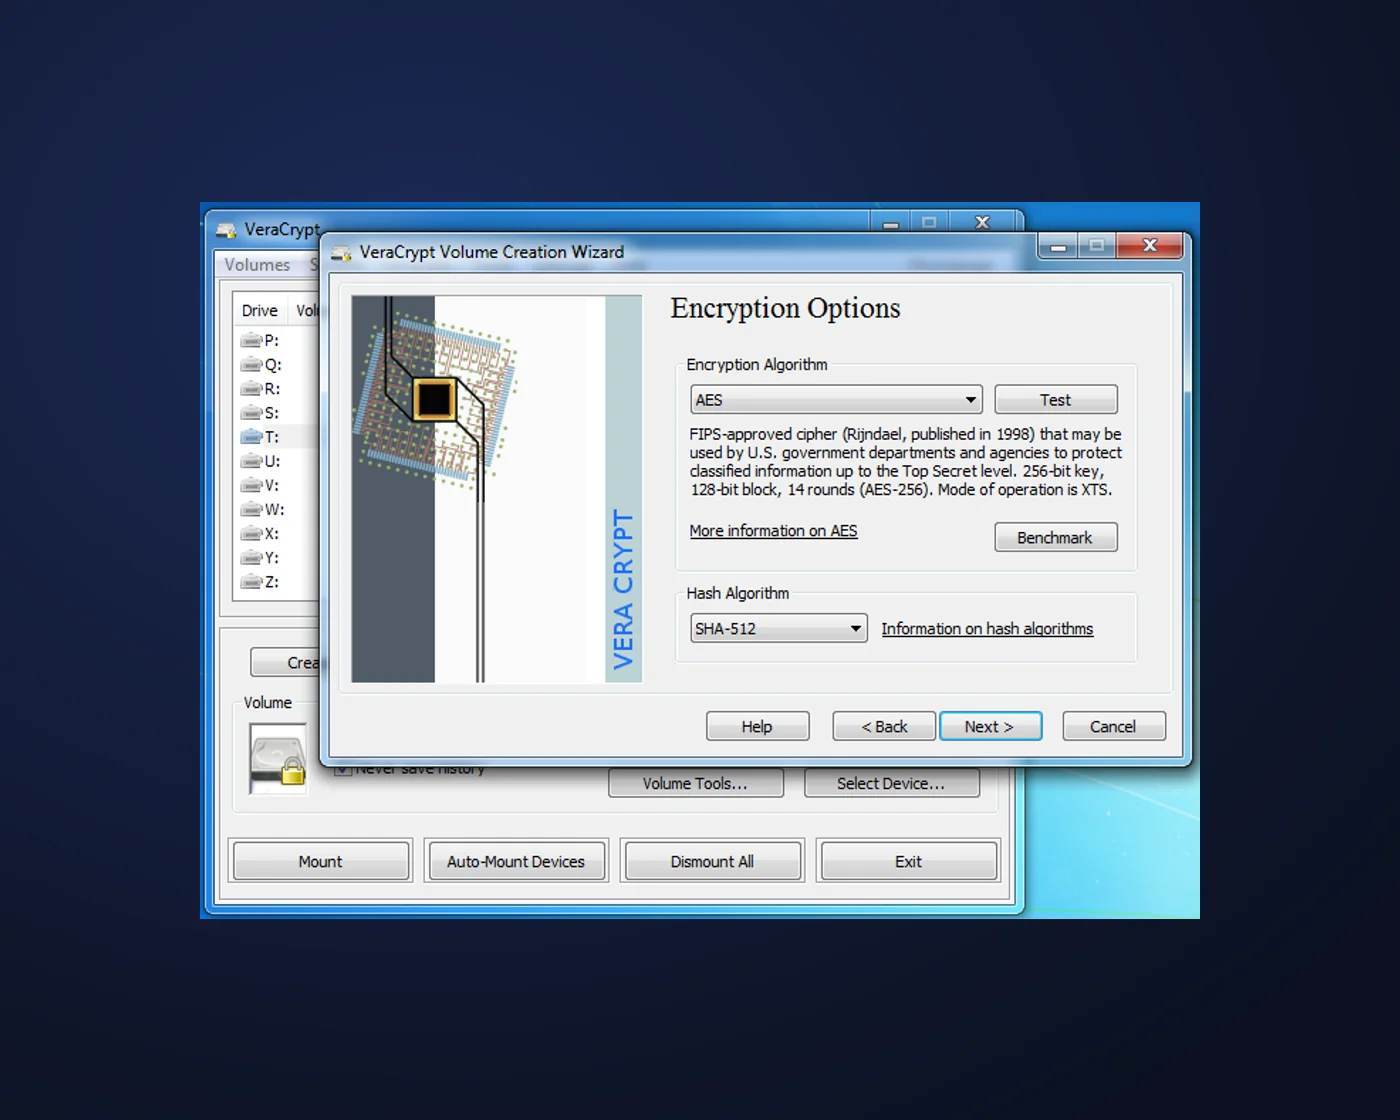The image size is (1400, 1120).
Task: Cancel the Volume Creation Wizard
Action: coord(1114,727)
